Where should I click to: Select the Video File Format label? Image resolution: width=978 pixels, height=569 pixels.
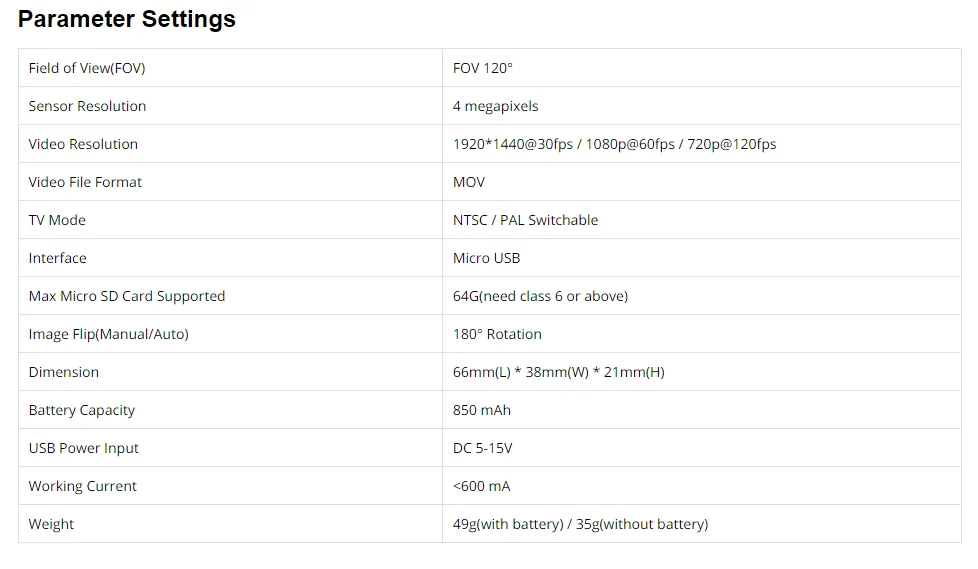click(85, 182)
